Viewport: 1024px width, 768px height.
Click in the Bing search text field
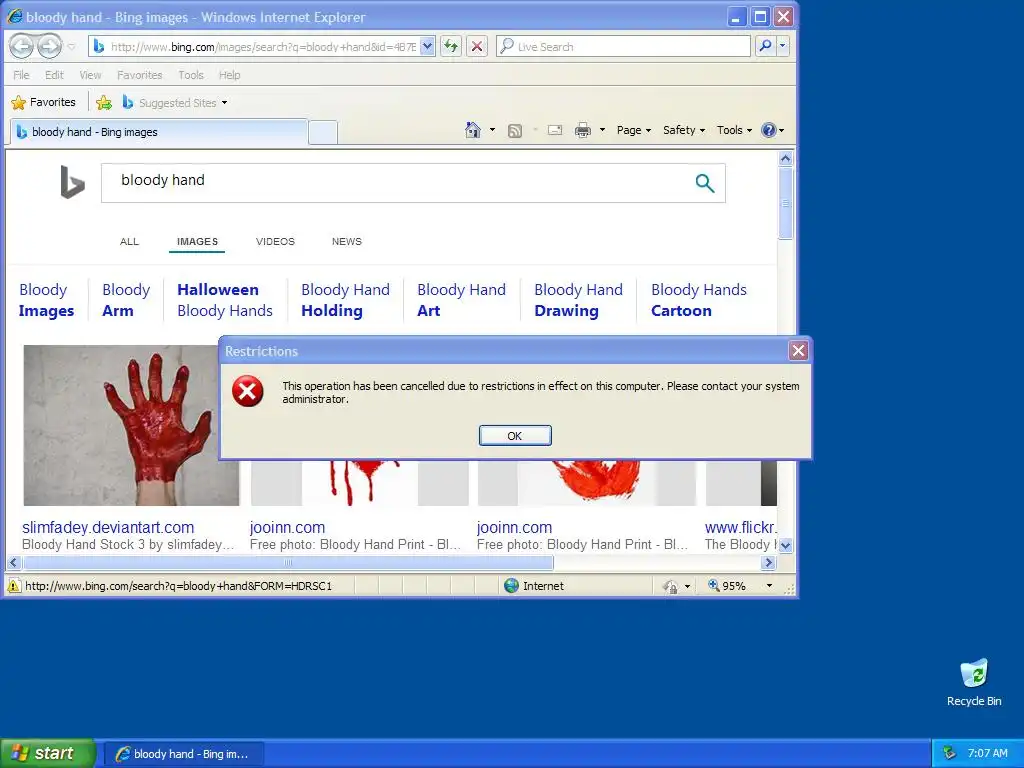[x=398, y=183]
